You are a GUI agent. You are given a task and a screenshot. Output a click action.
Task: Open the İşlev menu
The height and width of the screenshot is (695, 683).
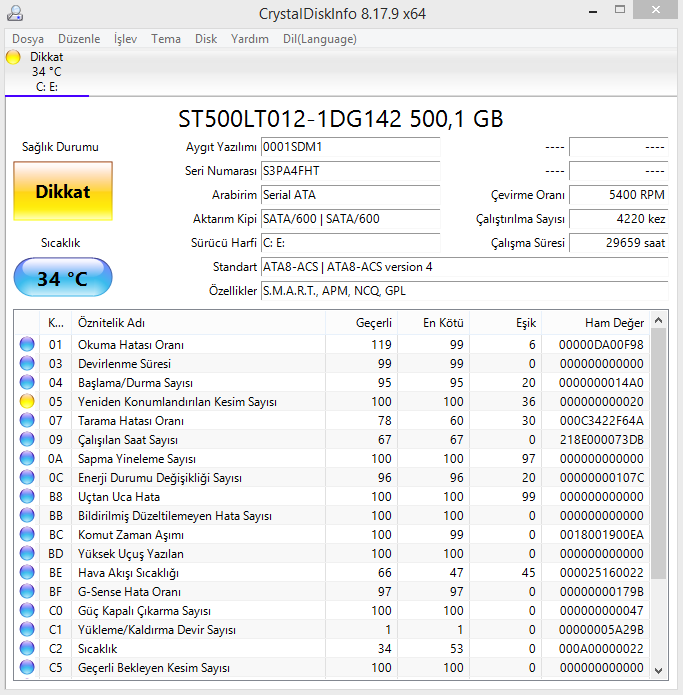pyautogui.click(x=125, y=39)
